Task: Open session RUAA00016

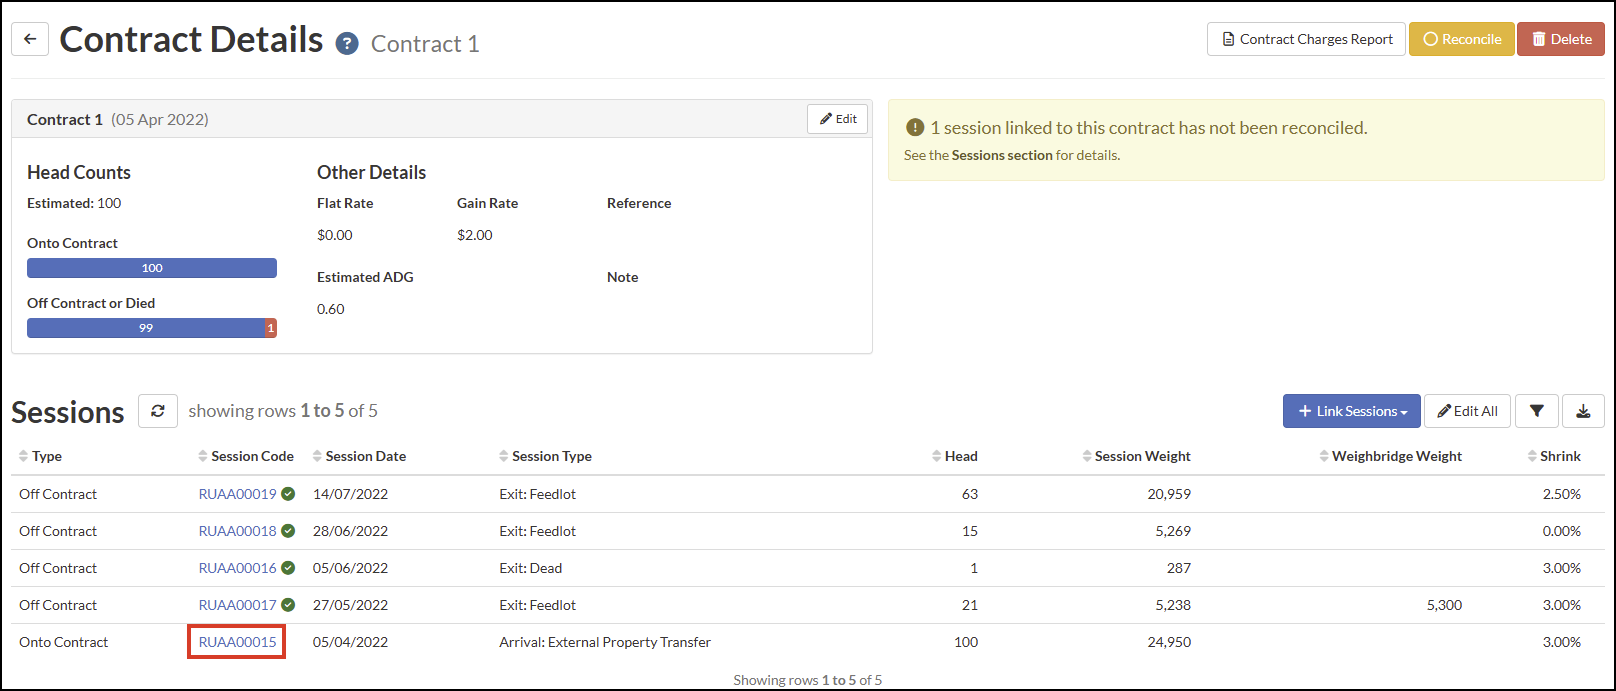Action: [237, 568]
